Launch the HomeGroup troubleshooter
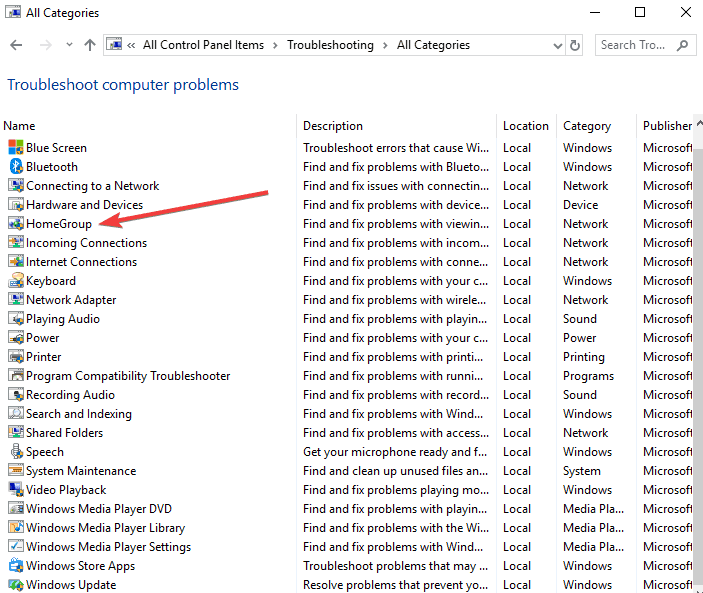Viewport: 703px width, 593px height. coord(59,224)
